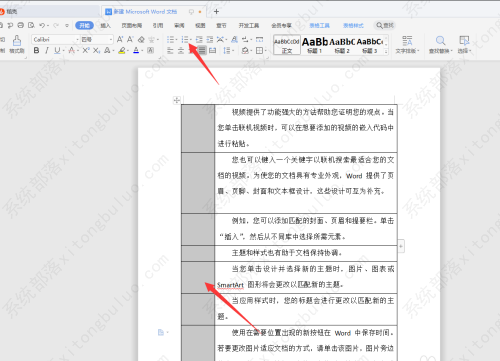The width and height of the screenshot is (500, 361).
Task: Click the Undo arrow icon
Action: tap(42, 25)
